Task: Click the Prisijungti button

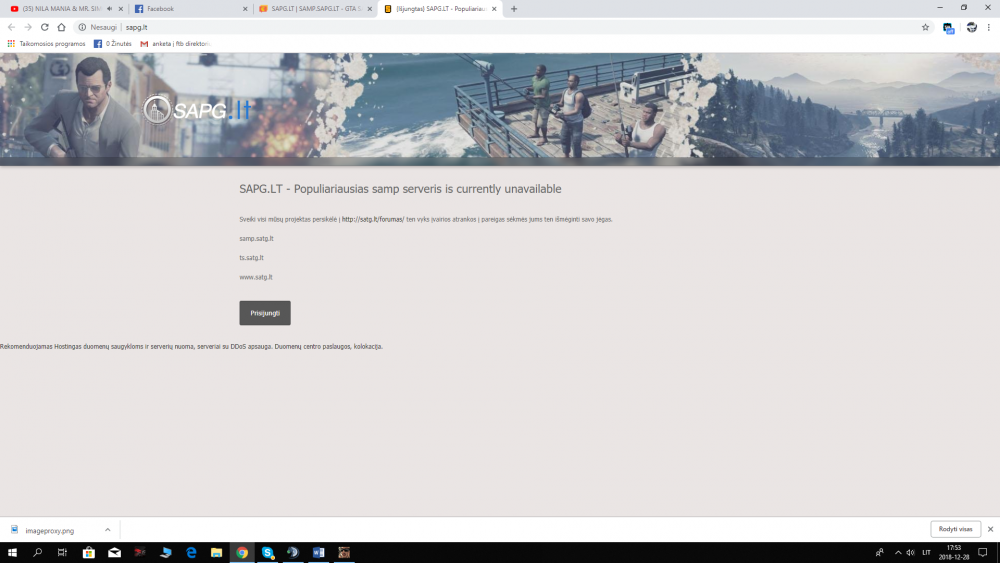Action: [265, 313]
